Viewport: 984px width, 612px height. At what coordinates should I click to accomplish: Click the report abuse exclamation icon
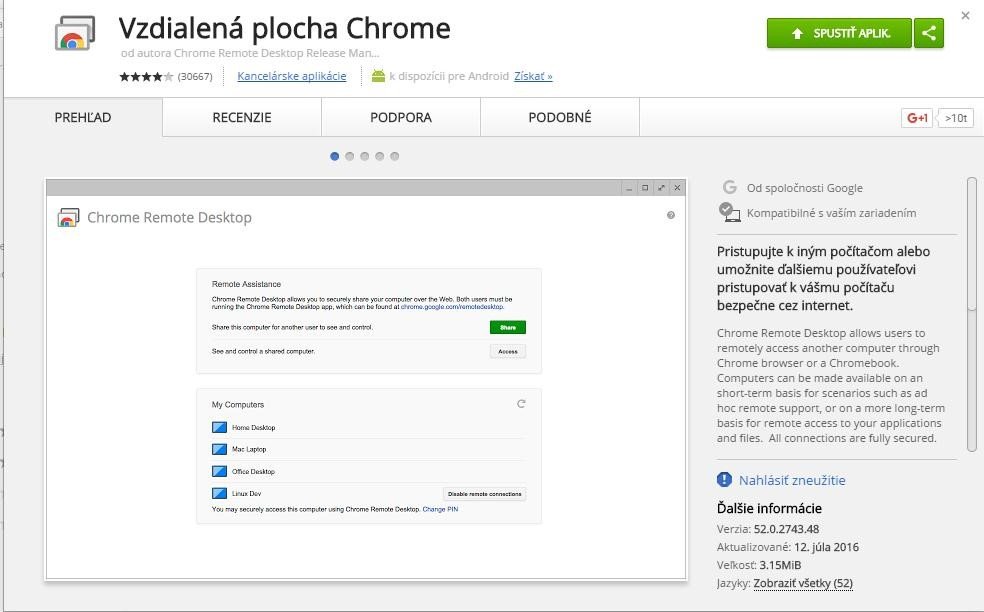(x=725, y=480)
